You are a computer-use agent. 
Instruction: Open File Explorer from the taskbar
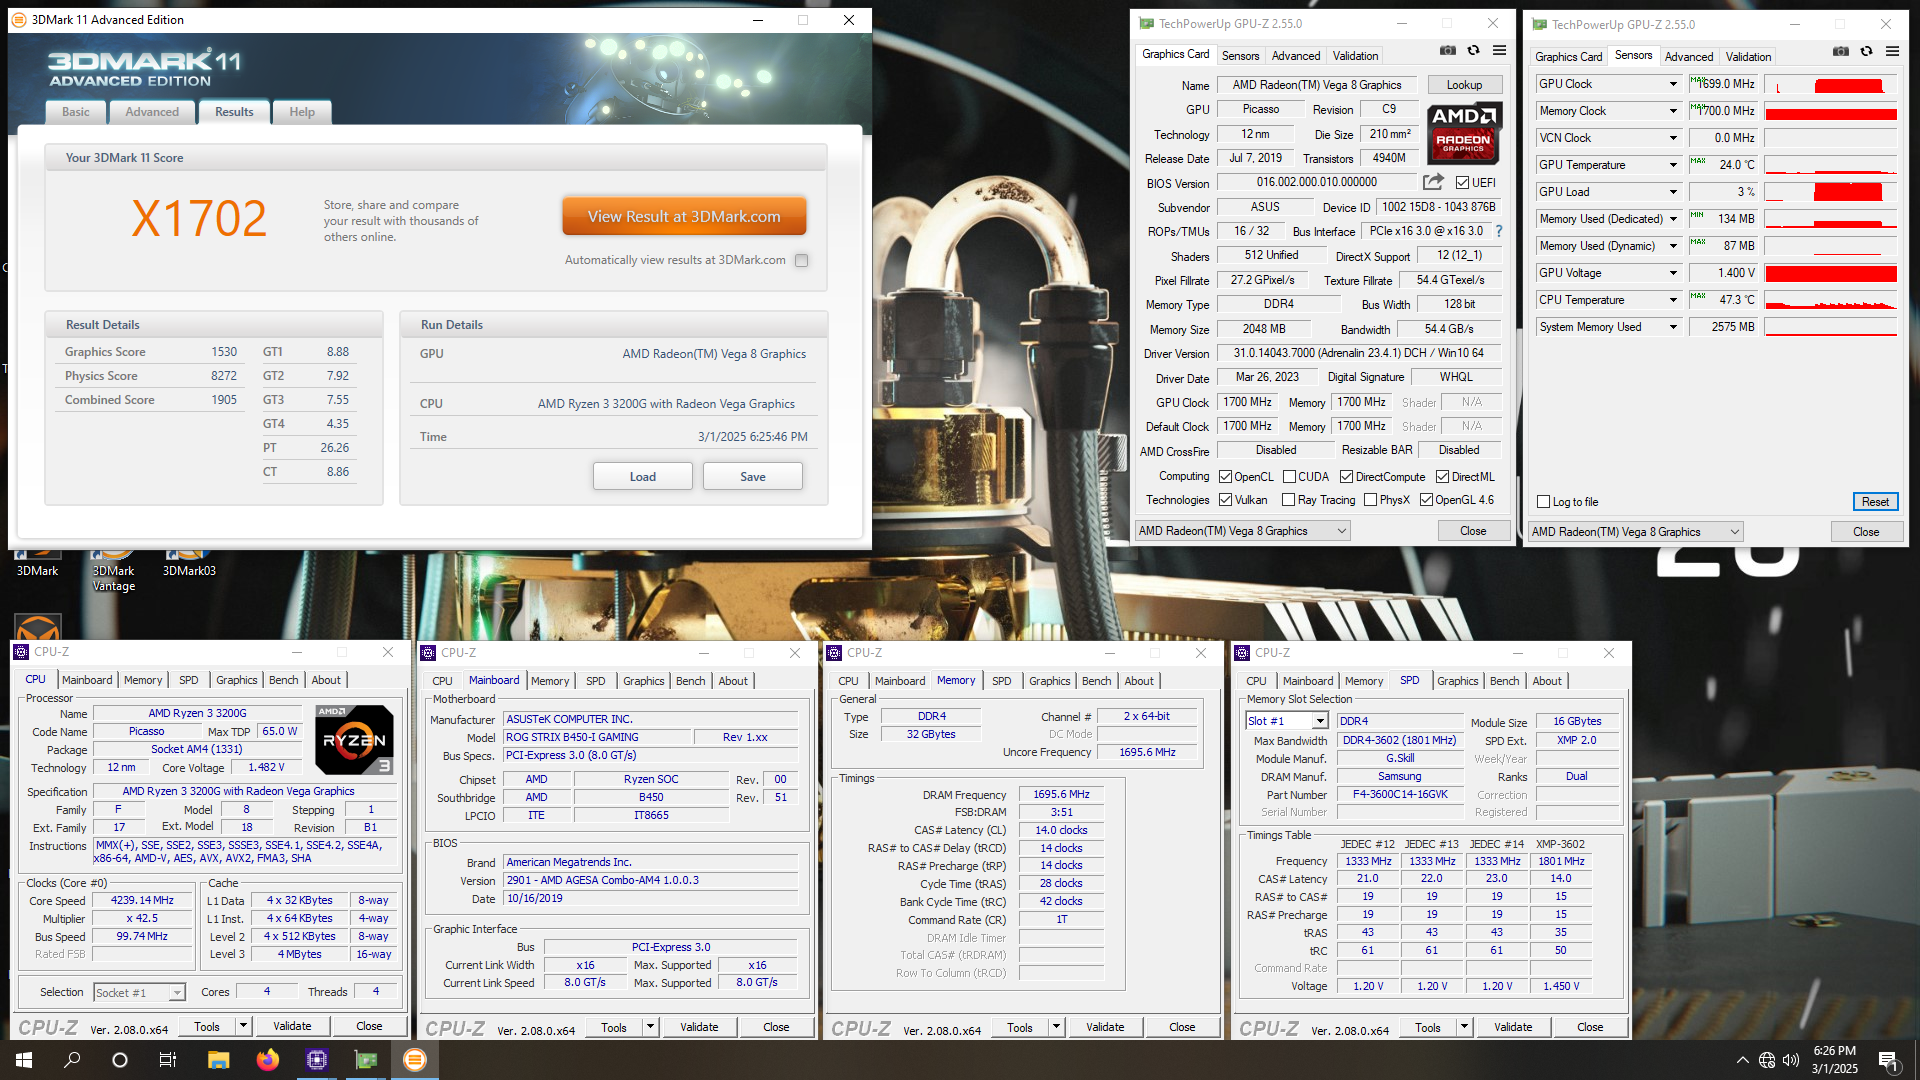(x=218, y=1060)
